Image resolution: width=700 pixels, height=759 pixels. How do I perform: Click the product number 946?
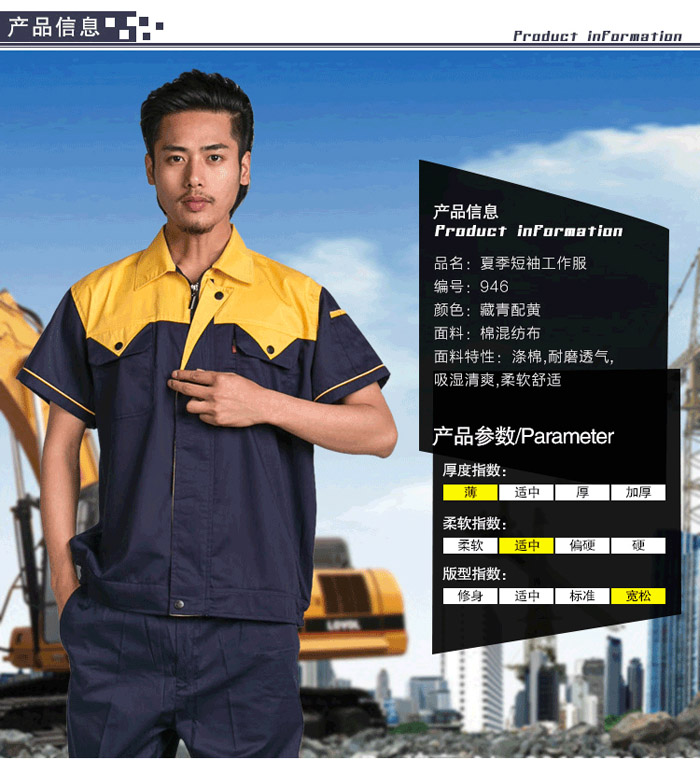pos(494,286)
